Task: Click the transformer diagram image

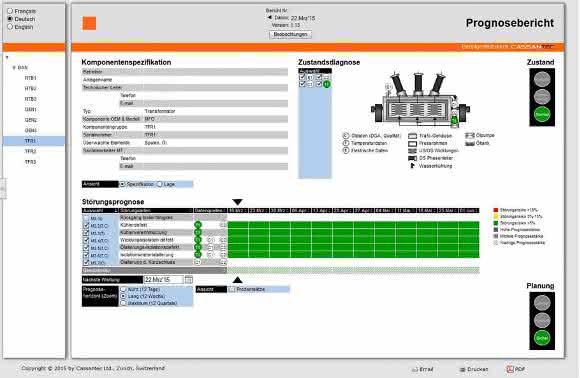Action: point(420,99)
